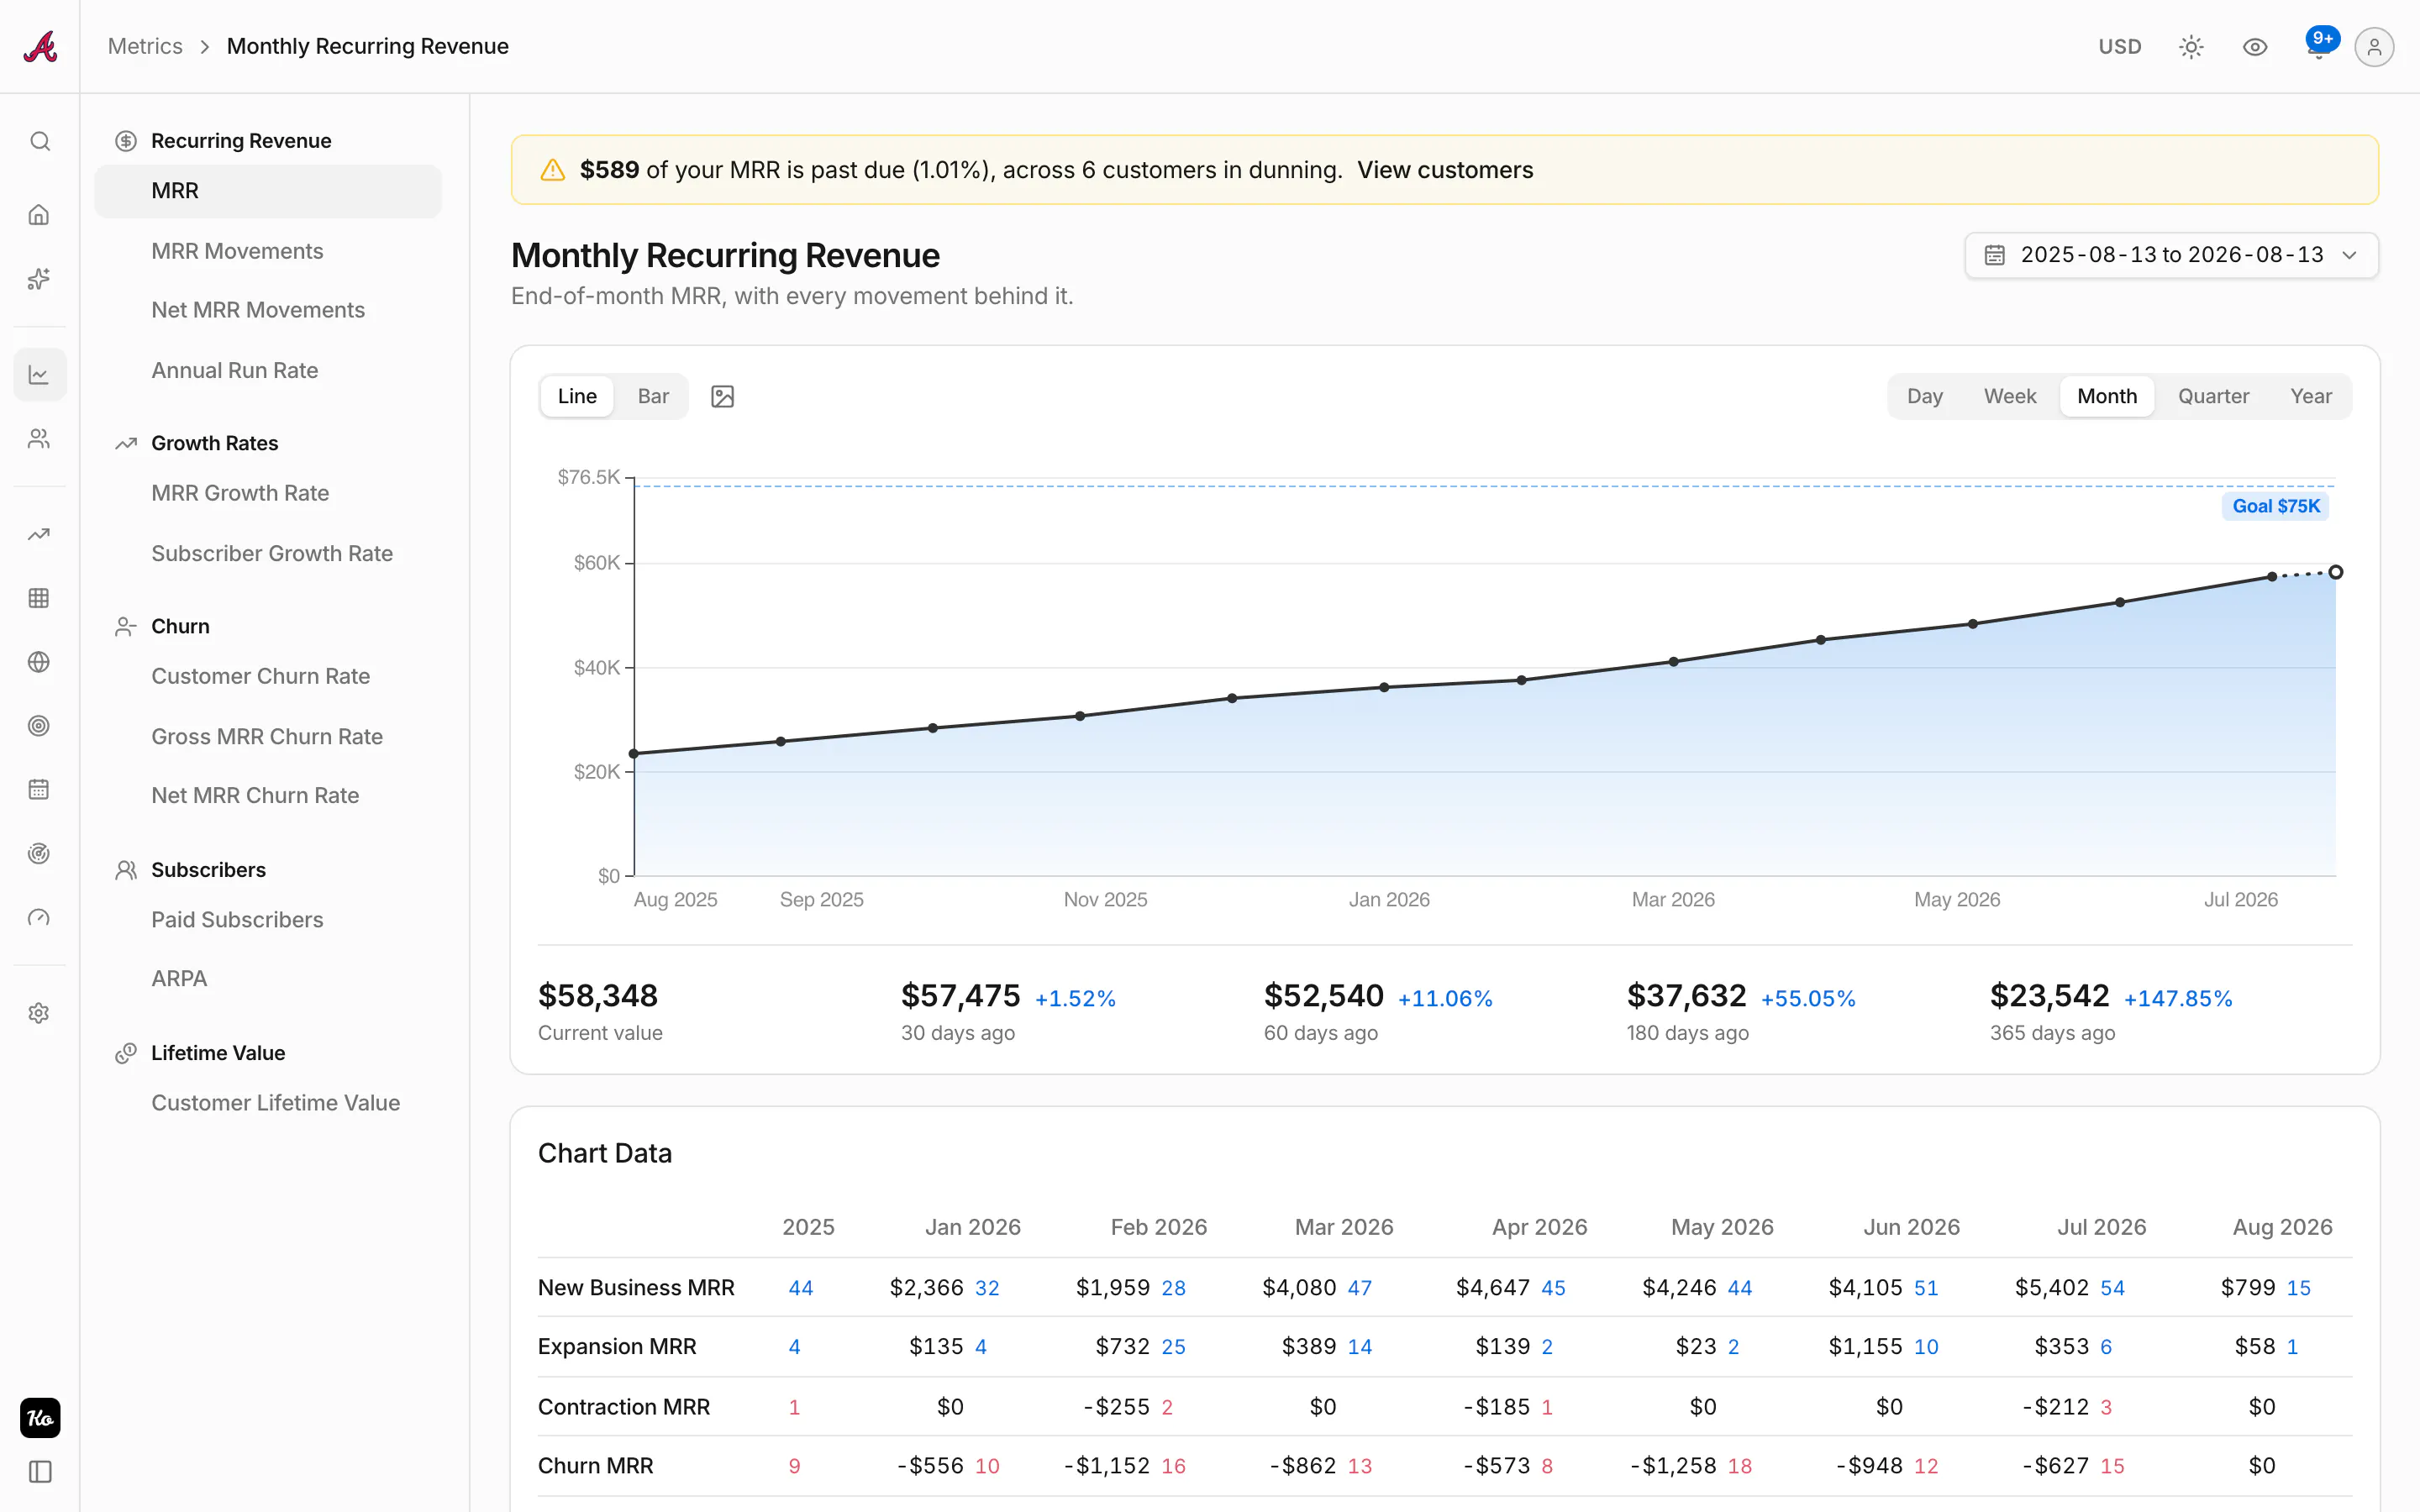Open the gauge speedometer icon in rail
The height and width of the screenshot is (1512, 2420).
39,918
